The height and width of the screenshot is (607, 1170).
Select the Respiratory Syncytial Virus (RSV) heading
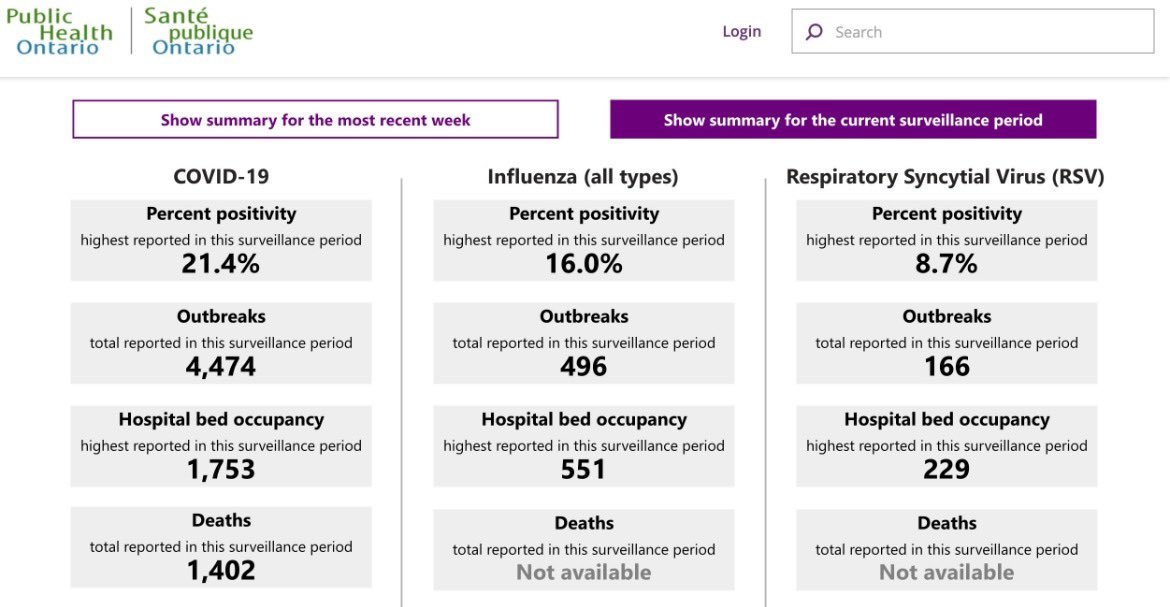(945, 177)
